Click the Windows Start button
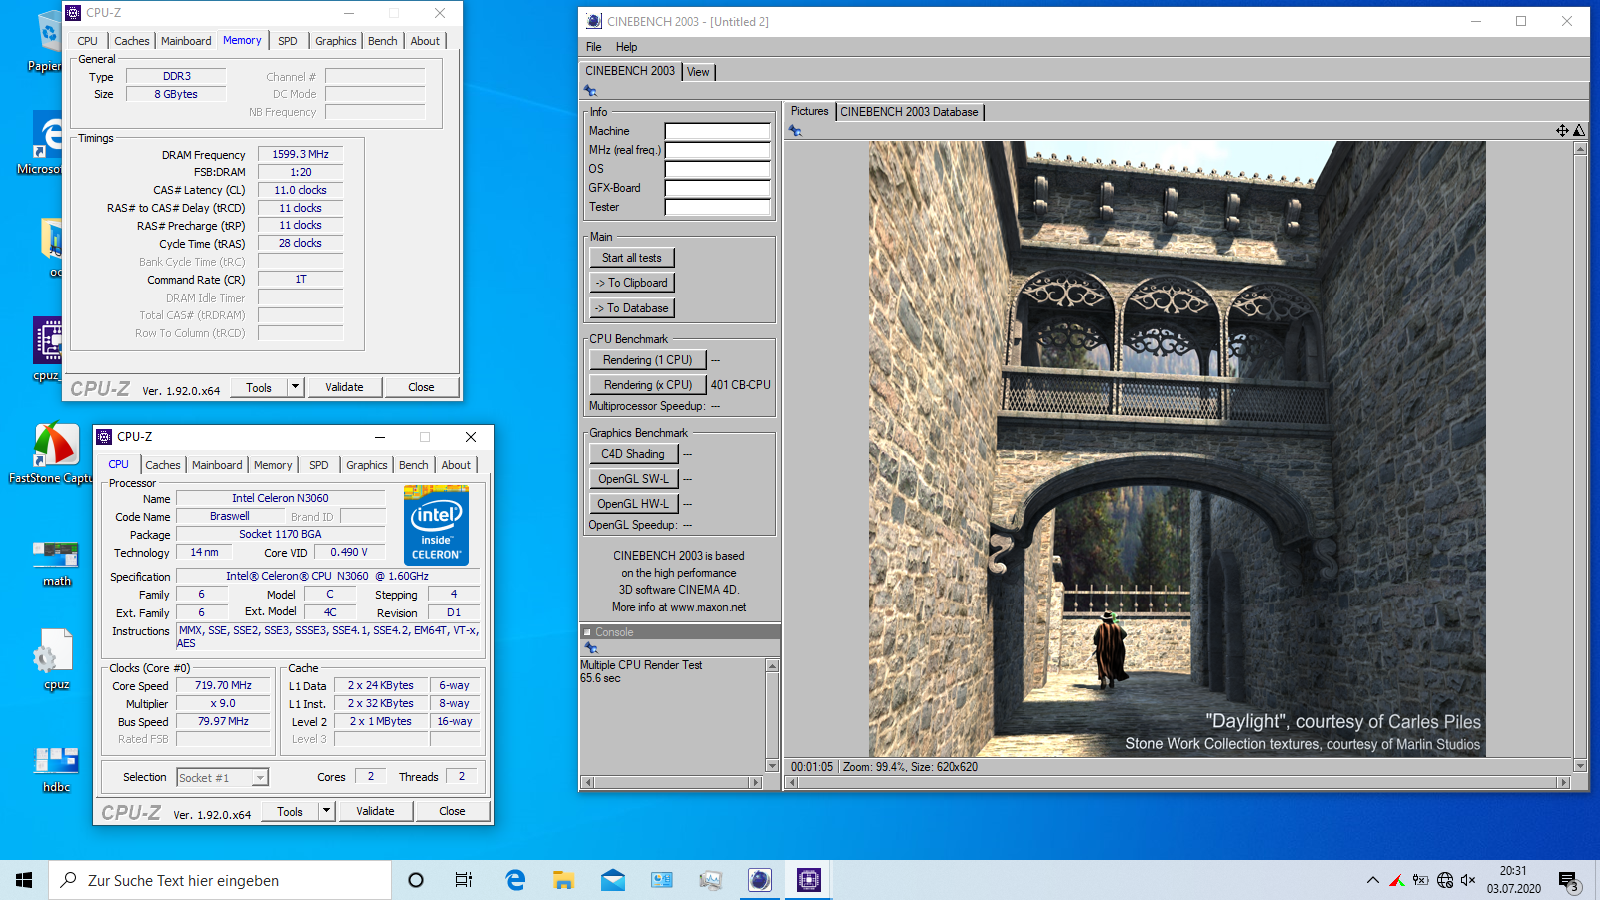 pos(24,880)
